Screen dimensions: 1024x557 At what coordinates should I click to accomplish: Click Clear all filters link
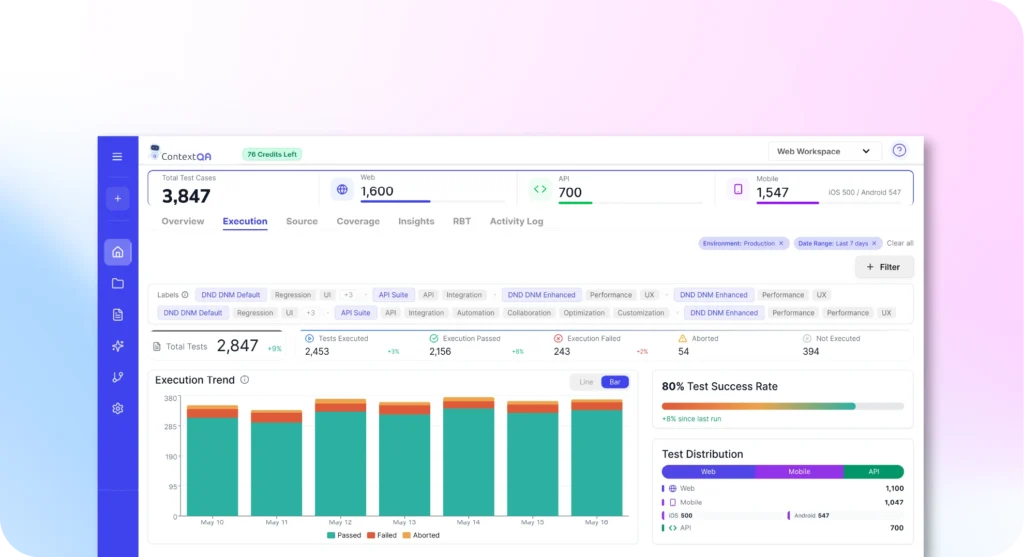pyautogui.click(x=900, y=243)
